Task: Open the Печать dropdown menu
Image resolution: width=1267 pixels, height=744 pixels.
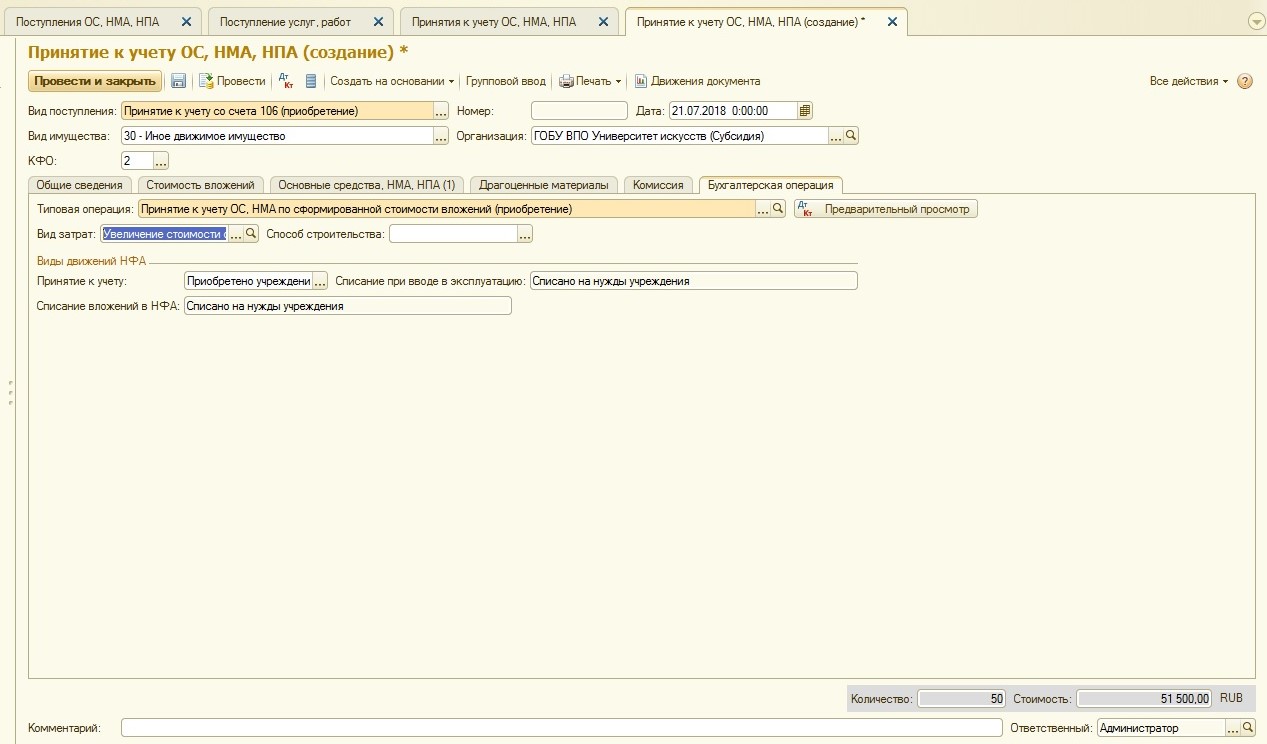Action: 590,81
